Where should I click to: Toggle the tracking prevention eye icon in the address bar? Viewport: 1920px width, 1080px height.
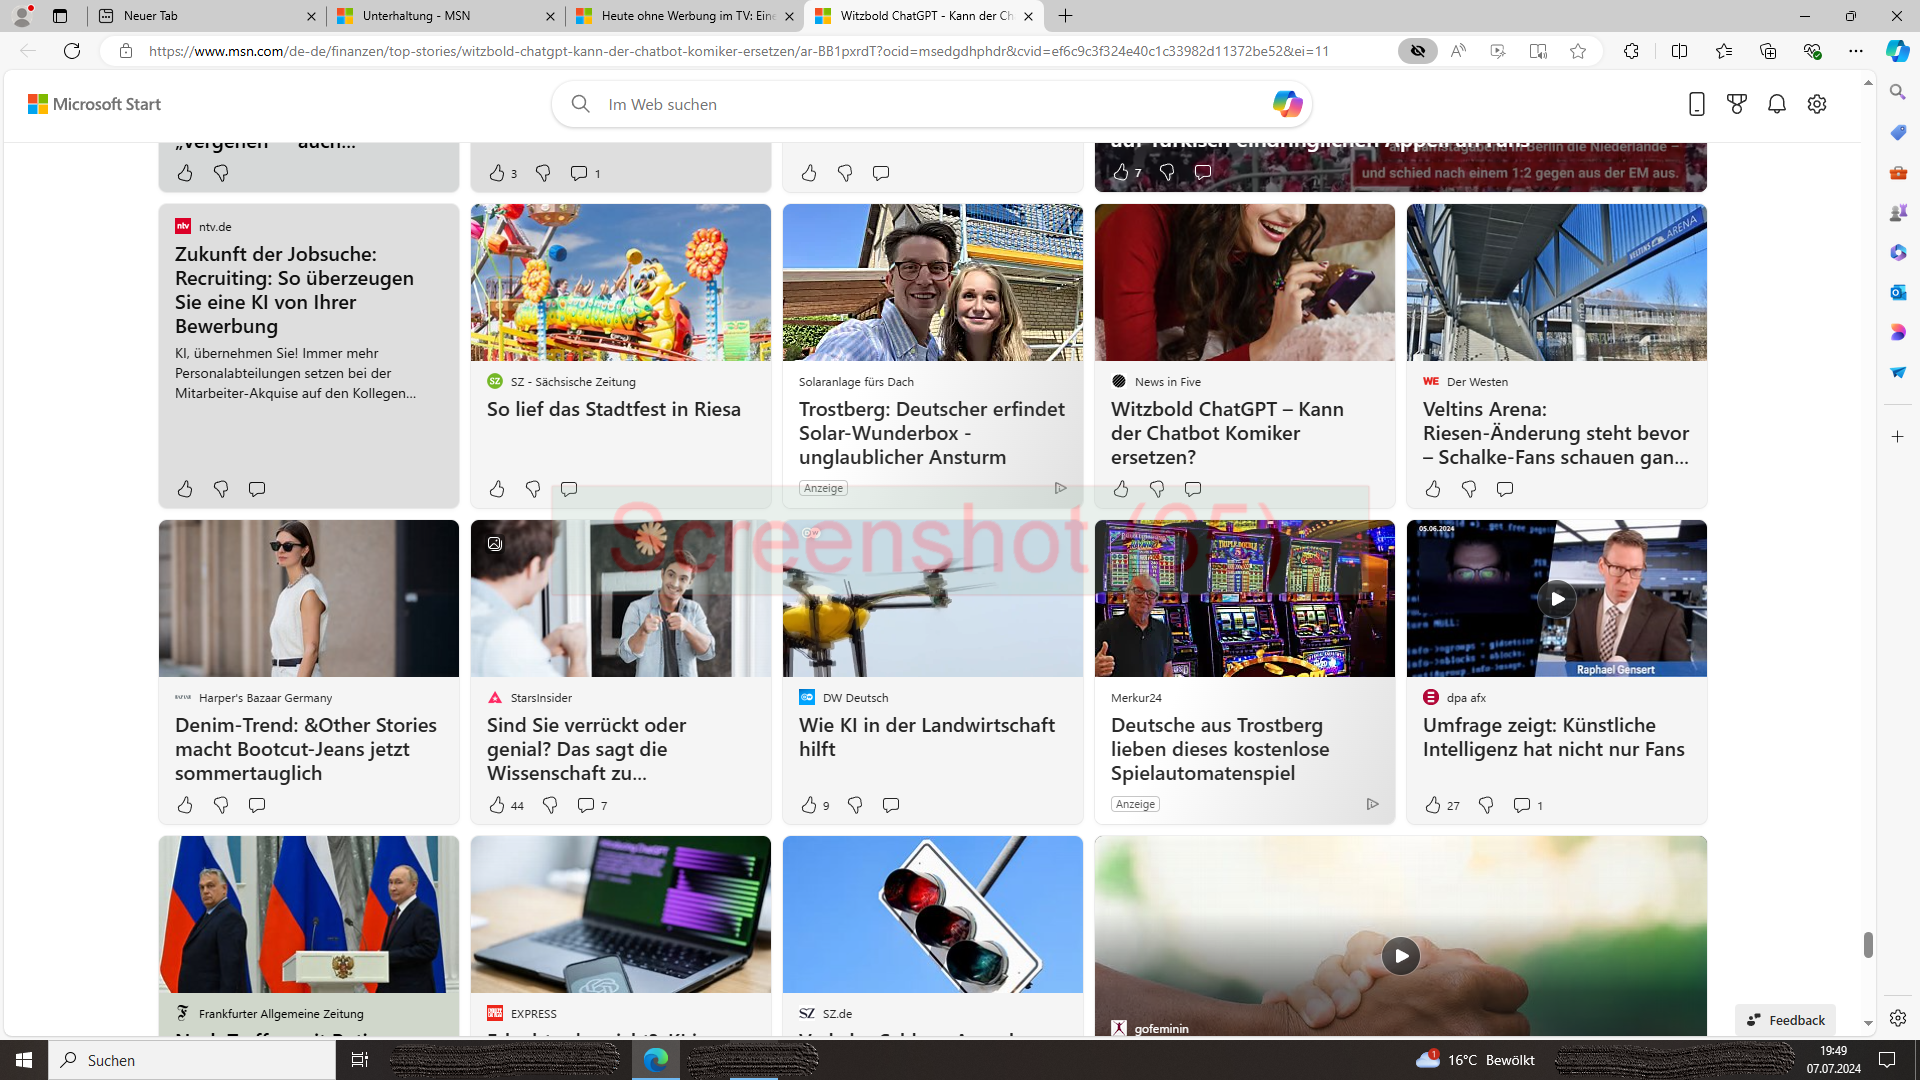point(1418,51)
